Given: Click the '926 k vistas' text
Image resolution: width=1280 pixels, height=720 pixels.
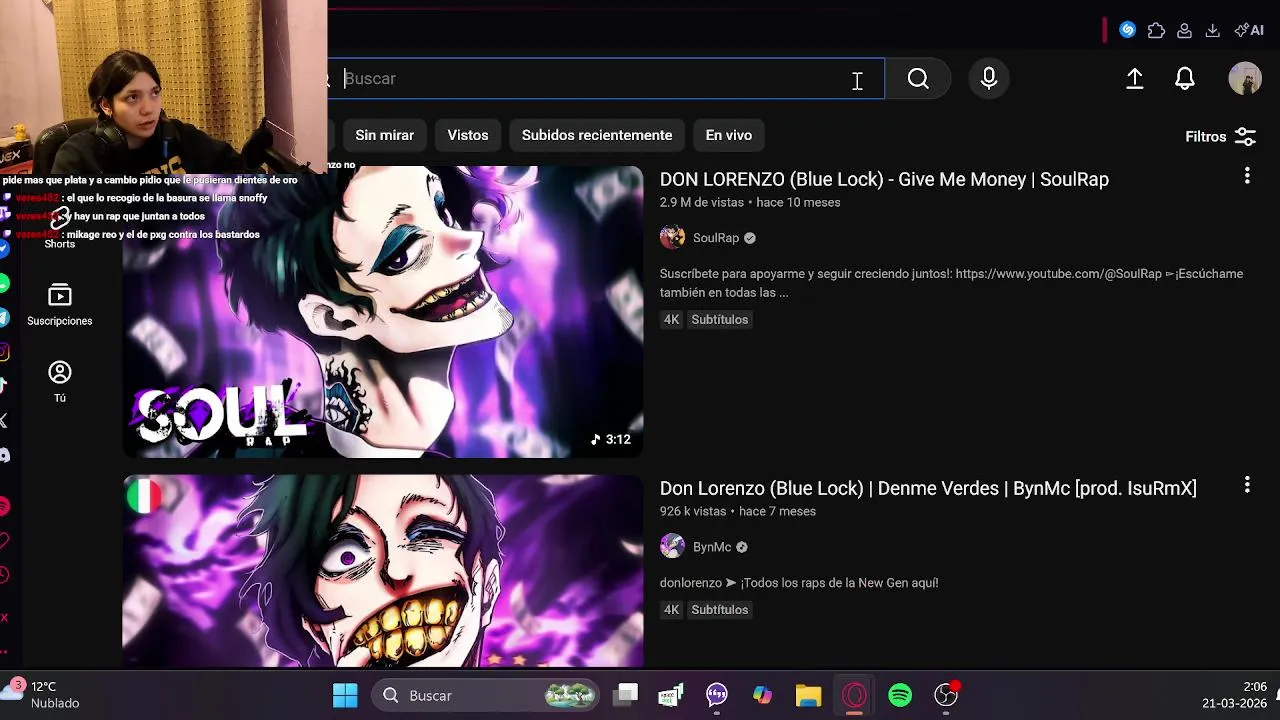Looking at the screenshot, I should [x=693, y=511].
